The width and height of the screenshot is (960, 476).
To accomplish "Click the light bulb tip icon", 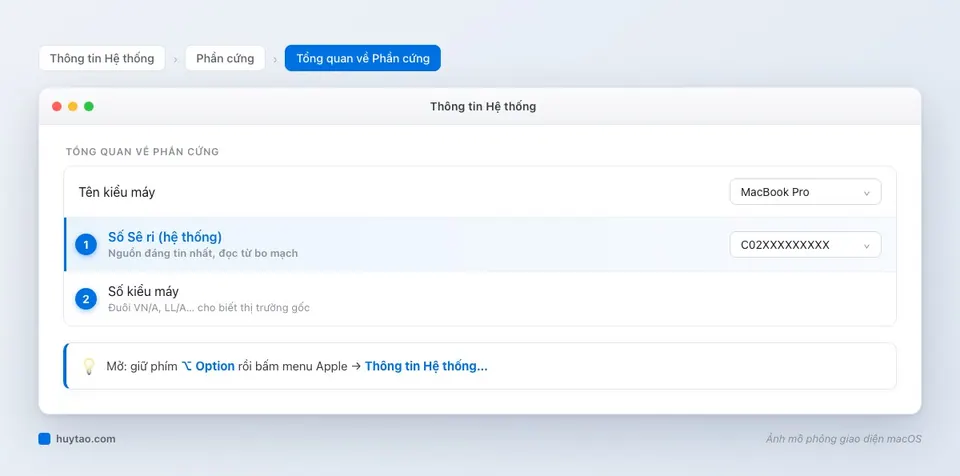I will click(x=89, y=366).
